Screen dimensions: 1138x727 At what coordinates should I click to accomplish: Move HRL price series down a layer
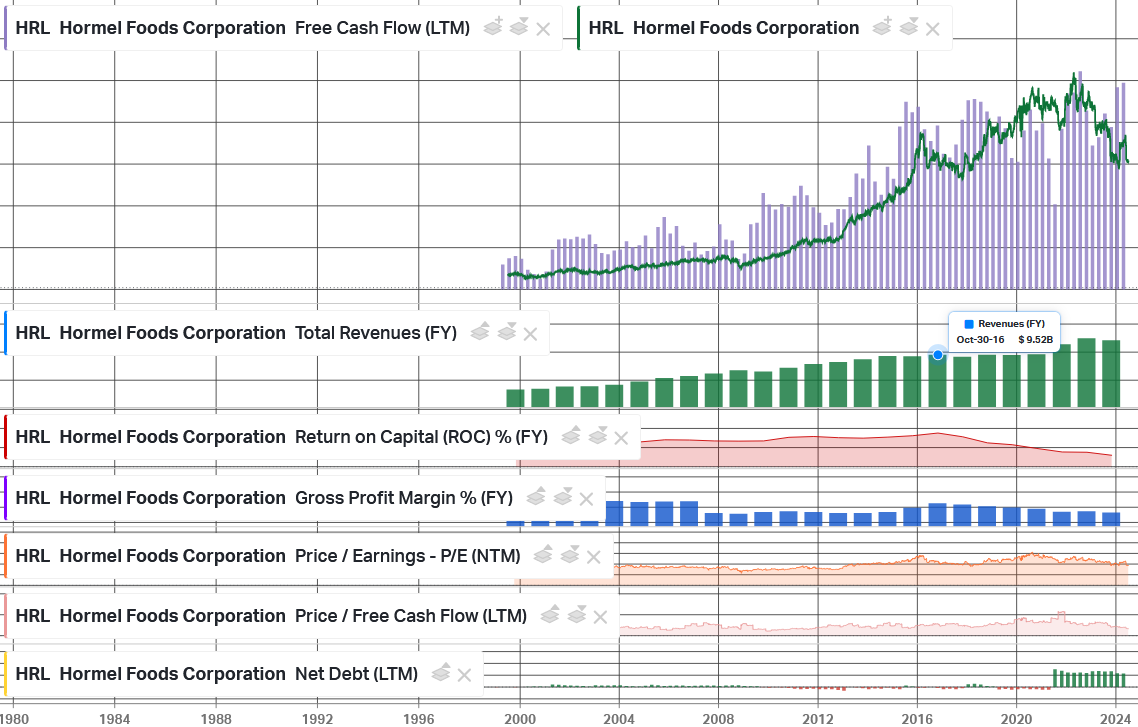(909, 27)
